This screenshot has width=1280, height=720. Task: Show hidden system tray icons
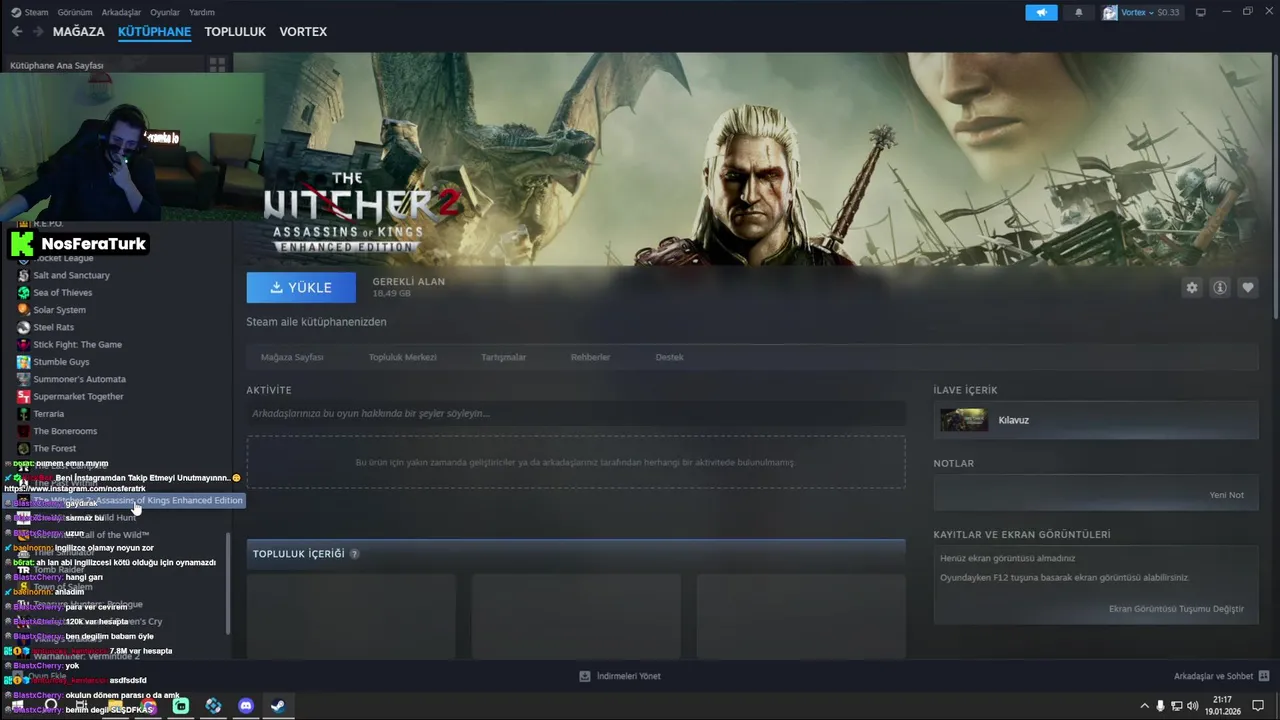1144,706
